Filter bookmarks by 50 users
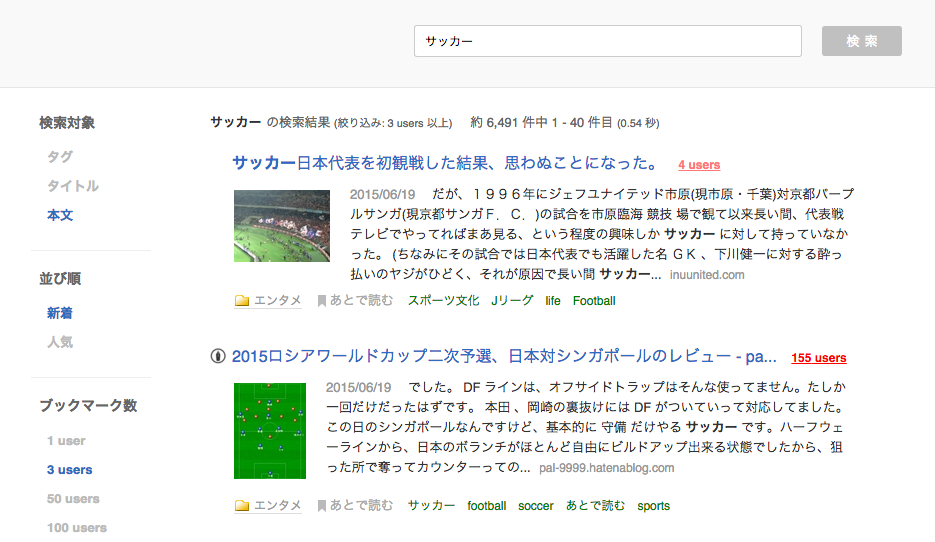Image resolution: width=935 pixels, height=542 pixels. (x=73, y=498)
